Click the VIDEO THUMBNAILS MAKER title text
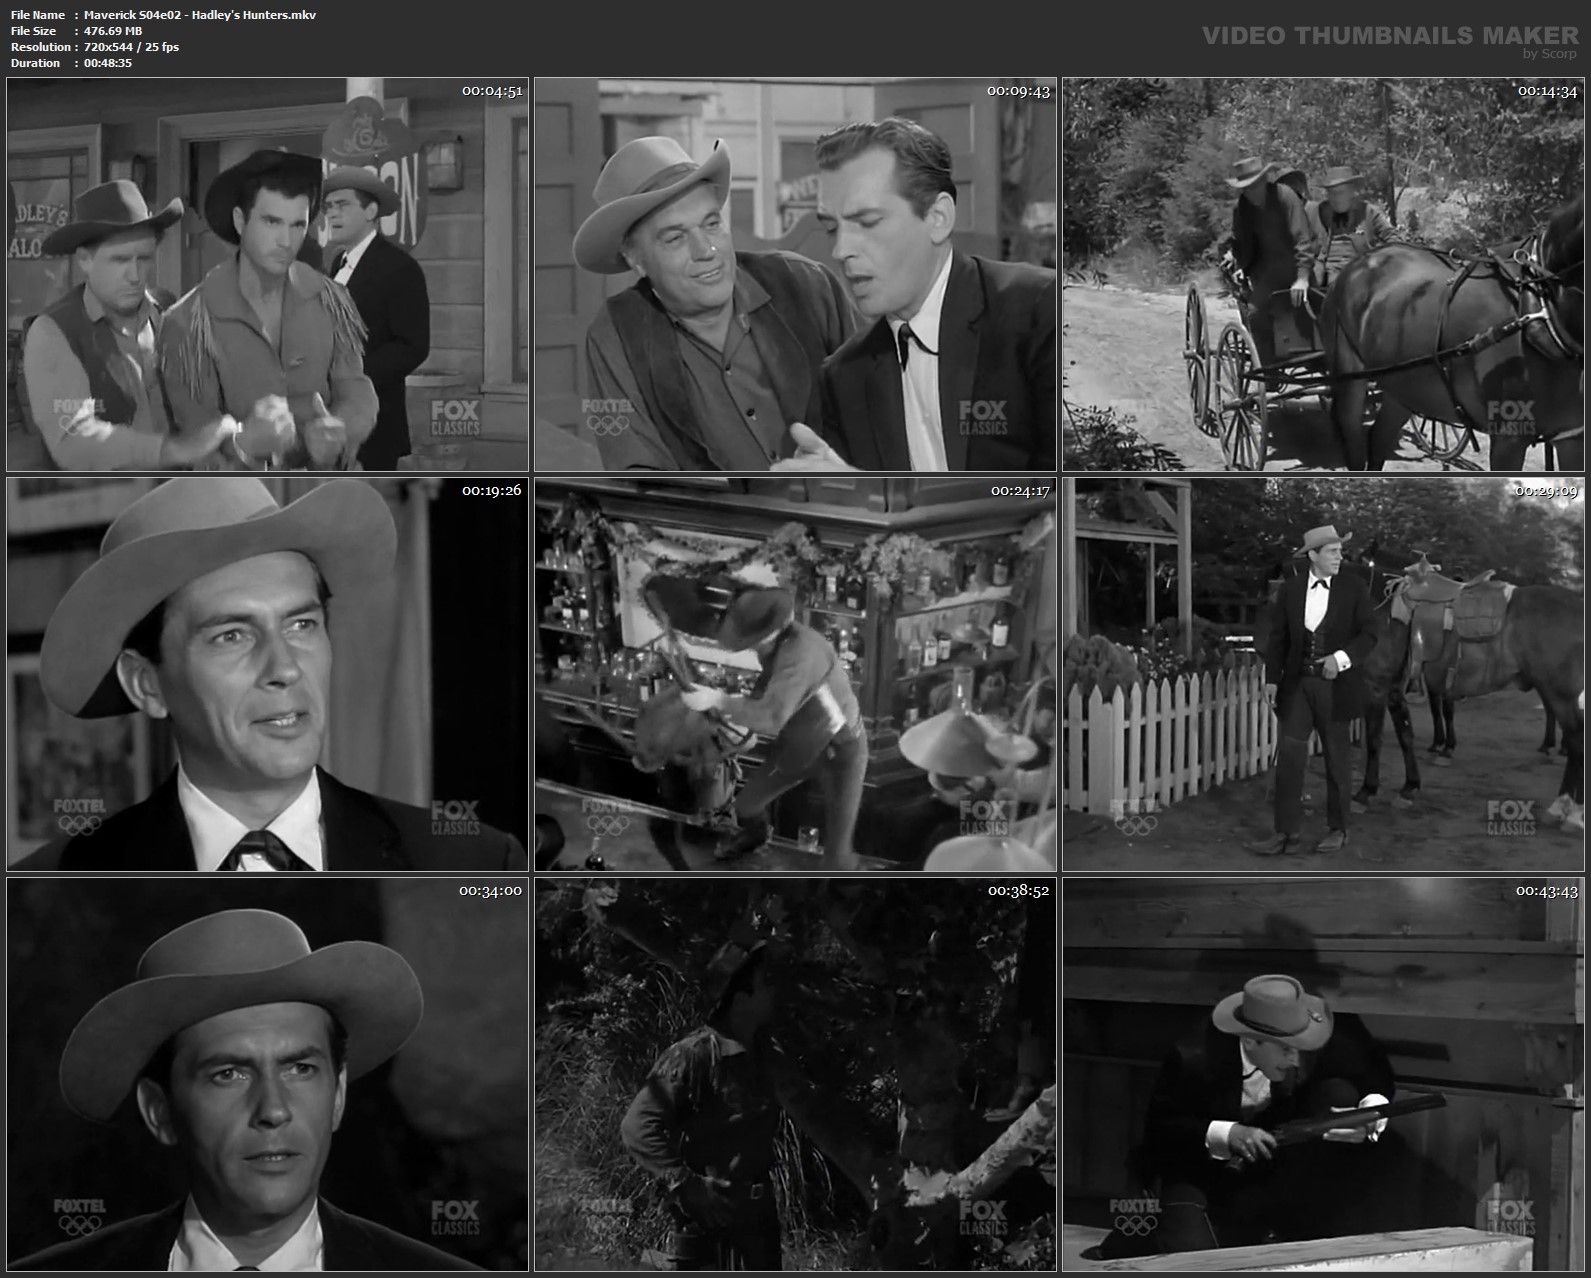This screenshot has height=1278, width=1591. [1390, 35]
